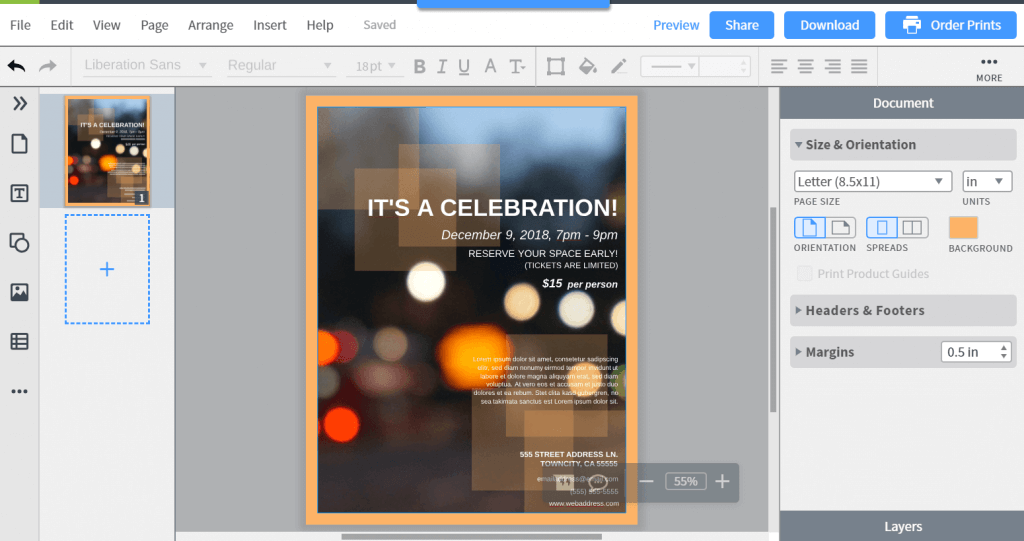Open the Letter (8.5x11) page size dropdown
Image resolution: width=1024 pixels, height=541 pixels.
coord(872,181)
